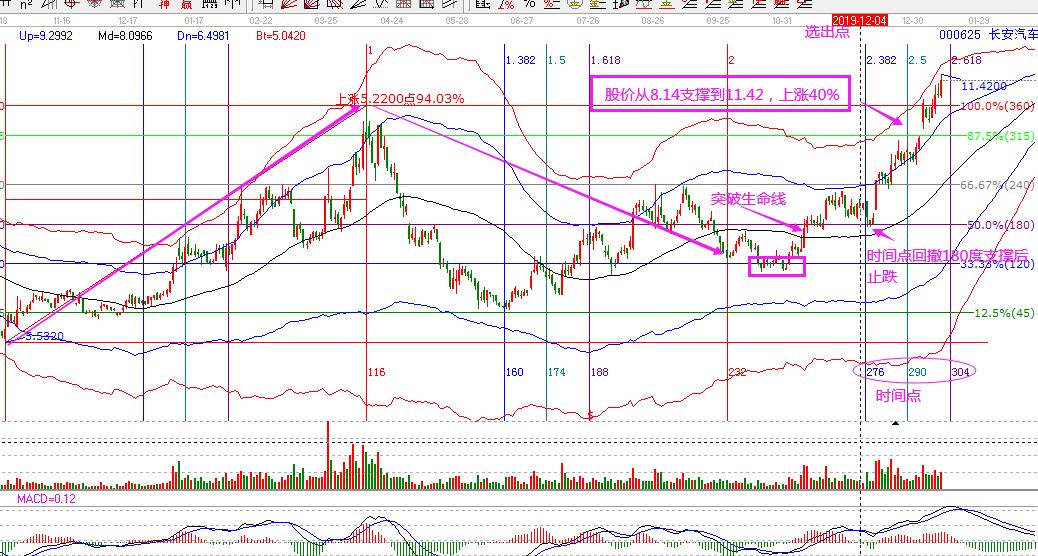Click the small black triangle marker under 时间点

(x=896, y=423)
